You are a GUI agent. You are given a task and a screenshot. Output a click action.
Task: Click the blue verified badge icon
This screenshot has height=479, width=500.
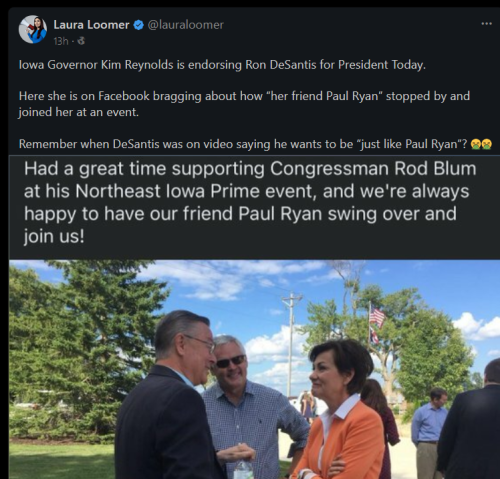pyautogui.click(x=138, y=25)
